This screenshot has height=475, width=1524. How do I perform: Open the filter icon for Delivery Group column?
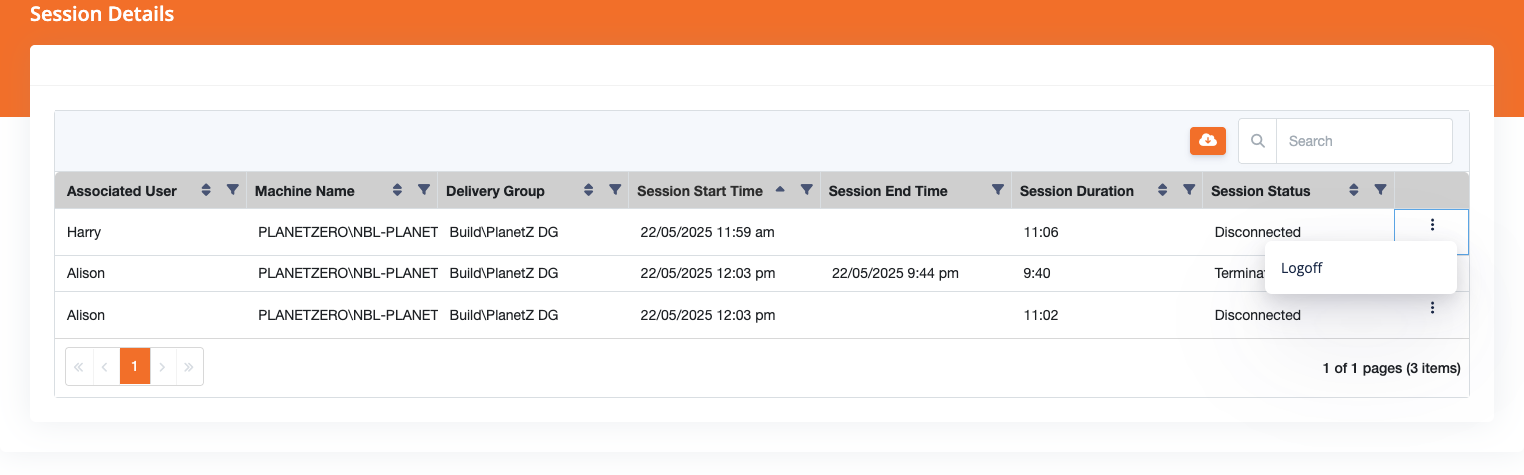(614, 190)
